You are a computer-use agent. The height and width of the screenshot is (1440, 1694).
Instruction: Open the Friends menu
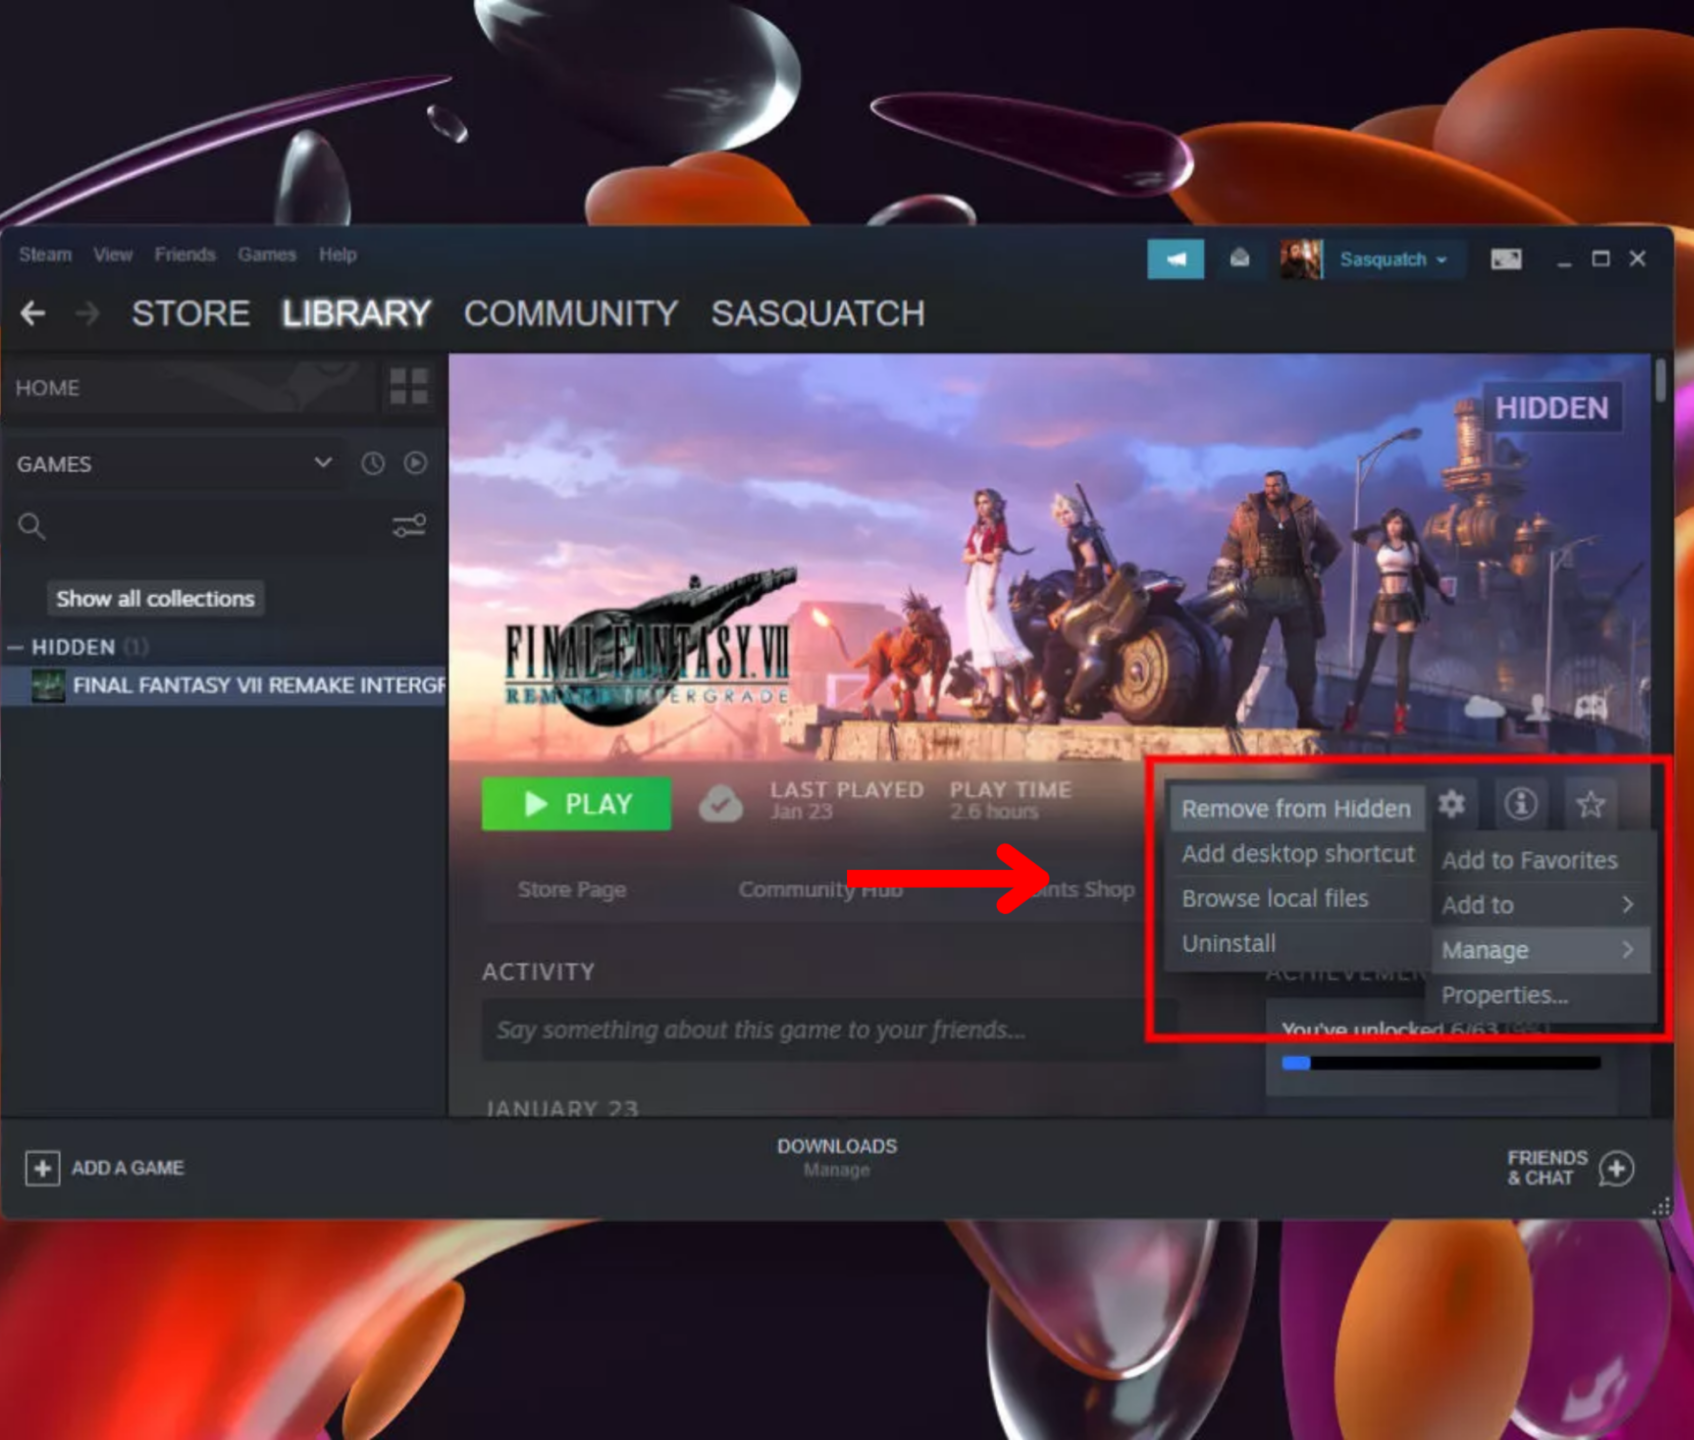[184, 255]
